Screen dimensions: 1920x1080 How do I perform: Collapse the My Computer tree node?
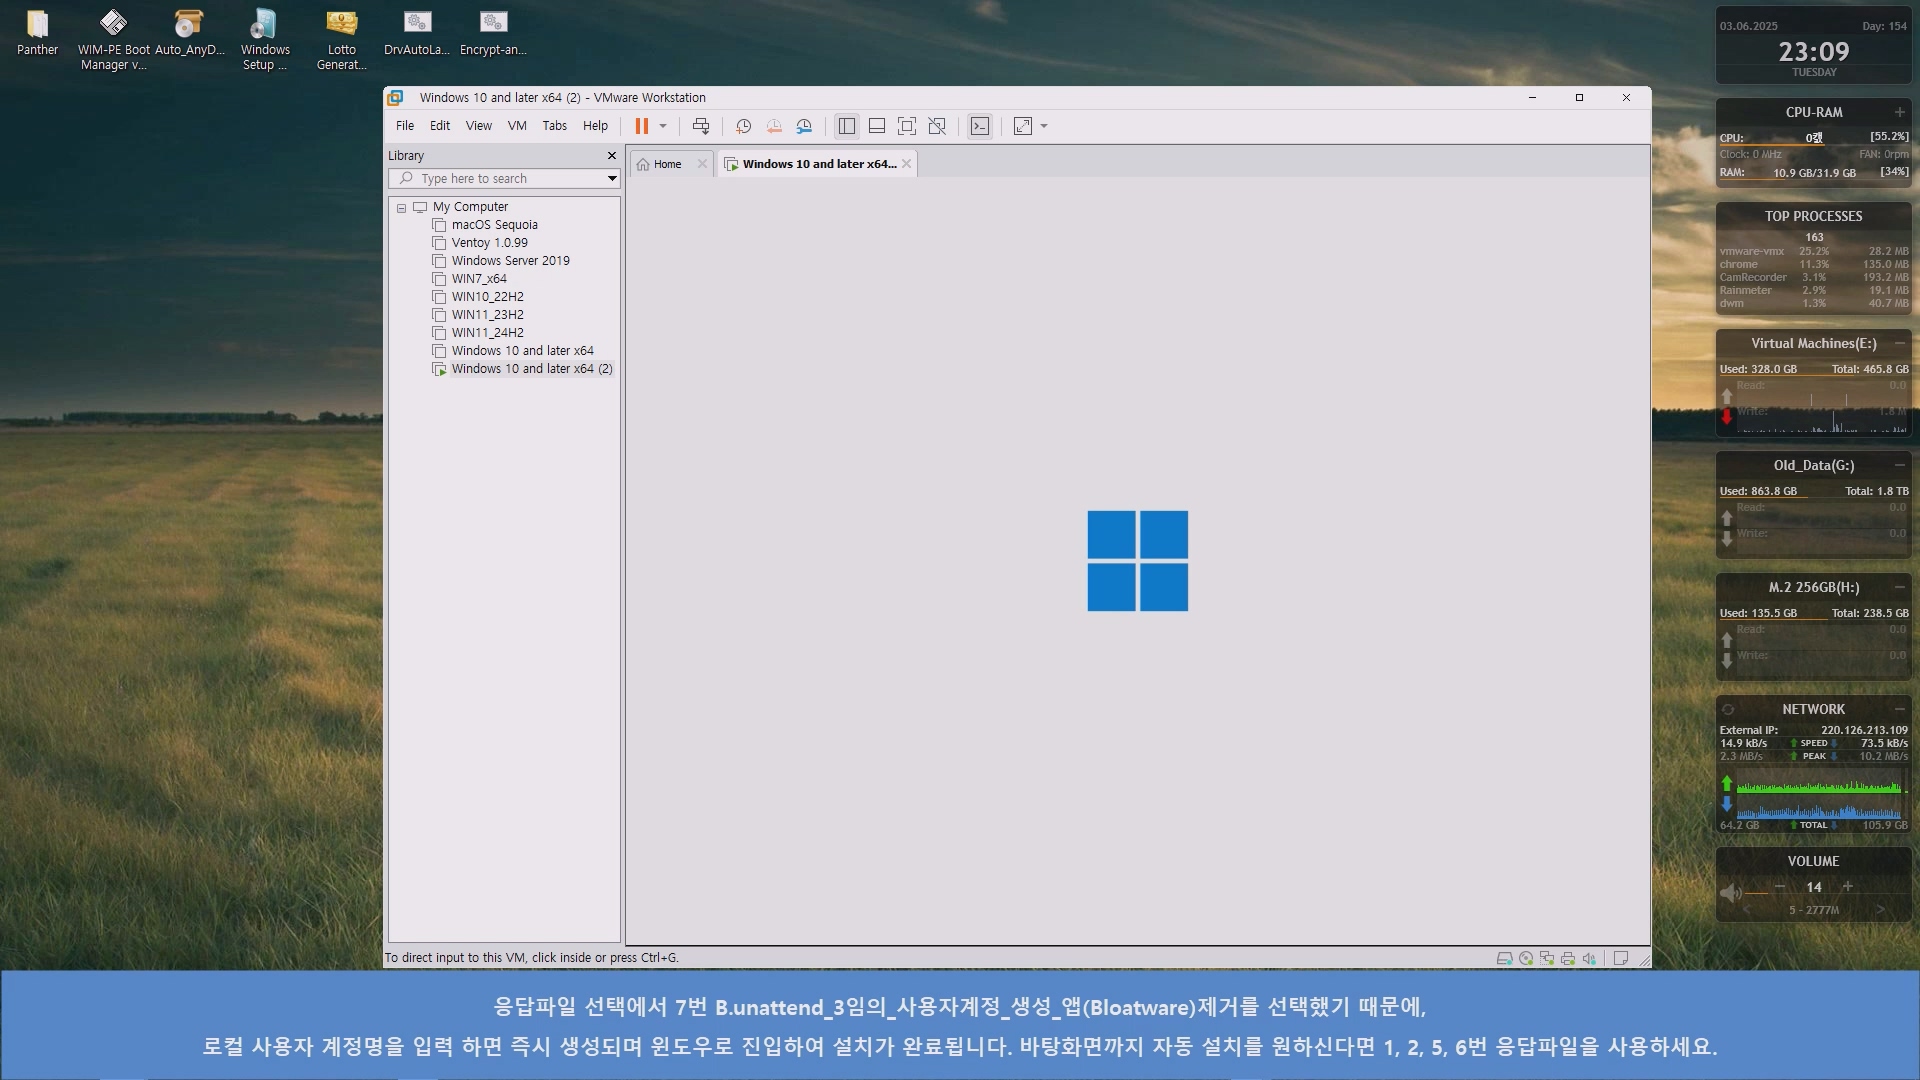(x=401, y=208)
